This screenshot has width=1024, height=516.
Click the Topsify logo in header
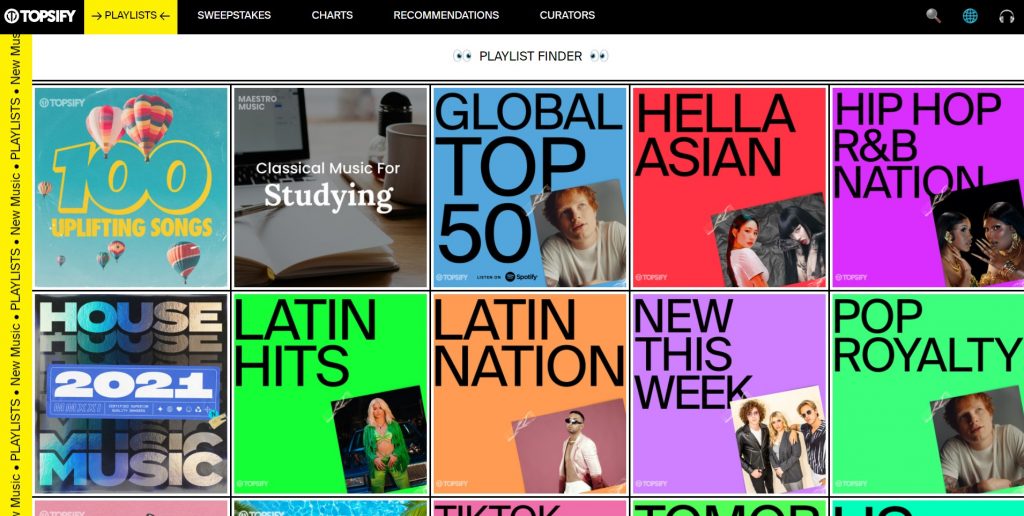click(40, 16)
